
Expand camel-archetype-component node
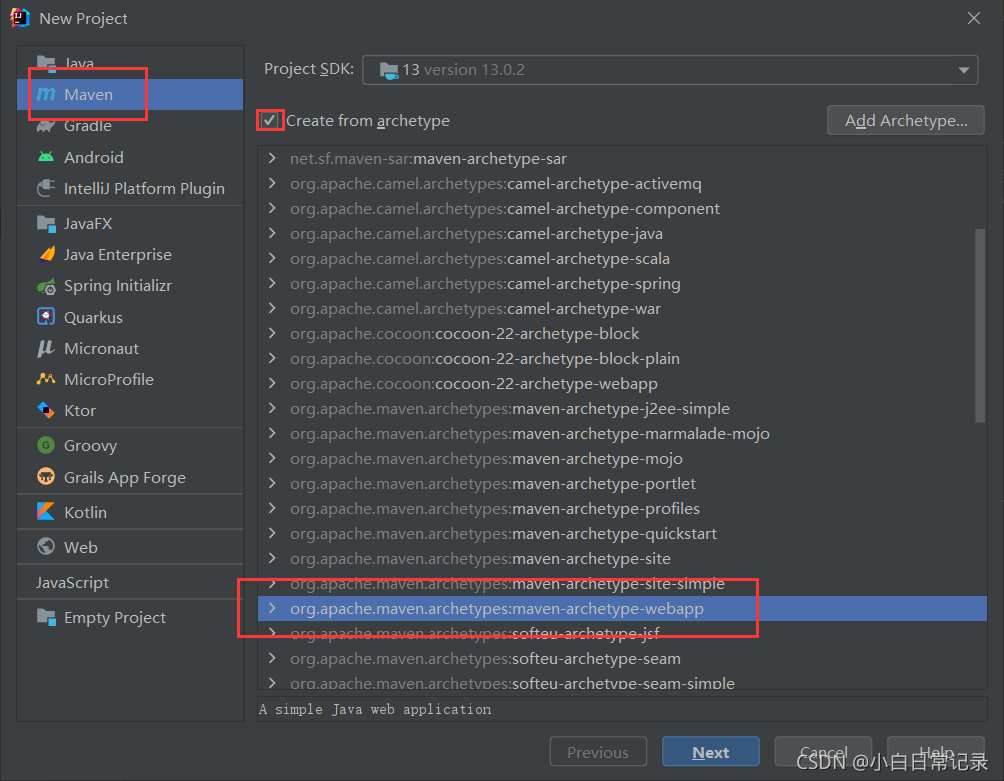tap(272, 208)
